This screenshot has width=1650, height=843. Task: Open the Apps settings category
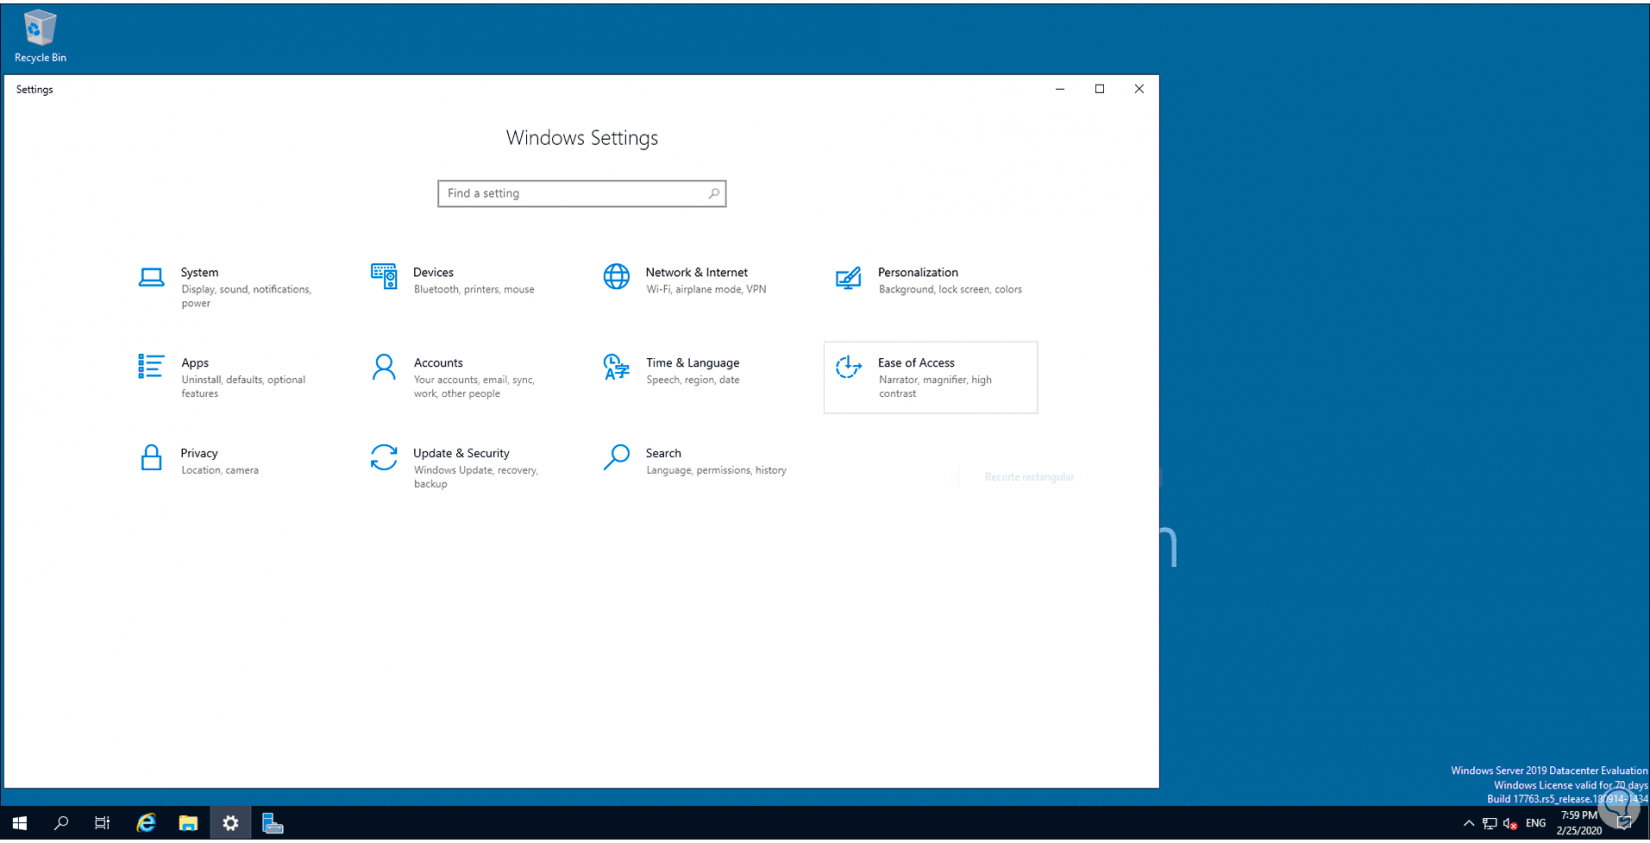pos(232,377)
